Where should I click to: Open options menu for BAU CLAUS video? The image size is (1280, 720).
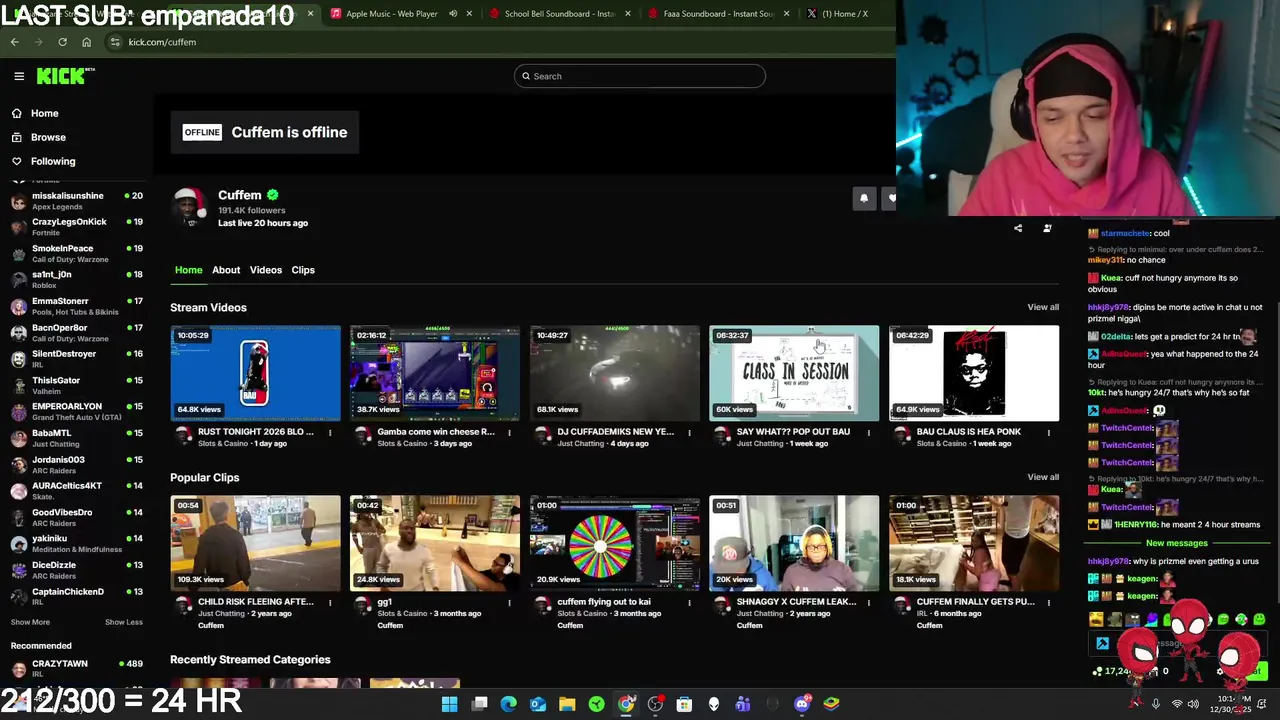pos(1048,433)
